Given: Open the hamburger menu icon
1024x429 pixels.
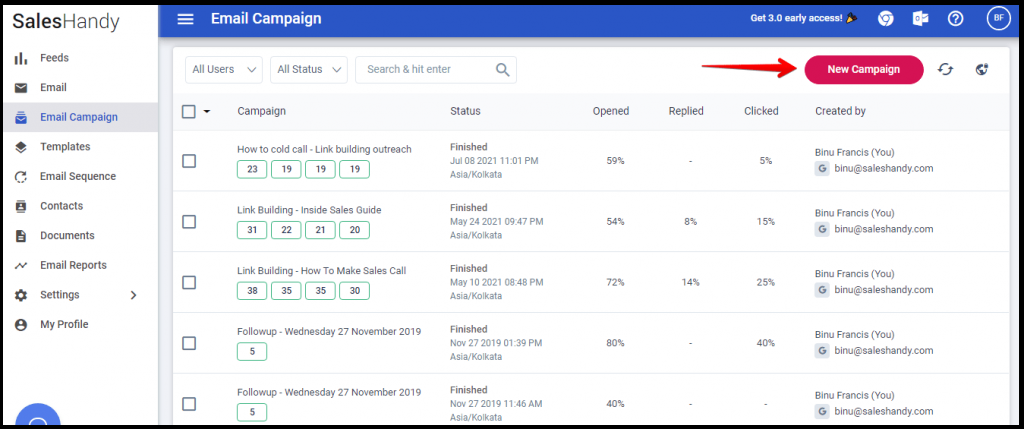Looking at the screenshot, I should click(185, 19).
